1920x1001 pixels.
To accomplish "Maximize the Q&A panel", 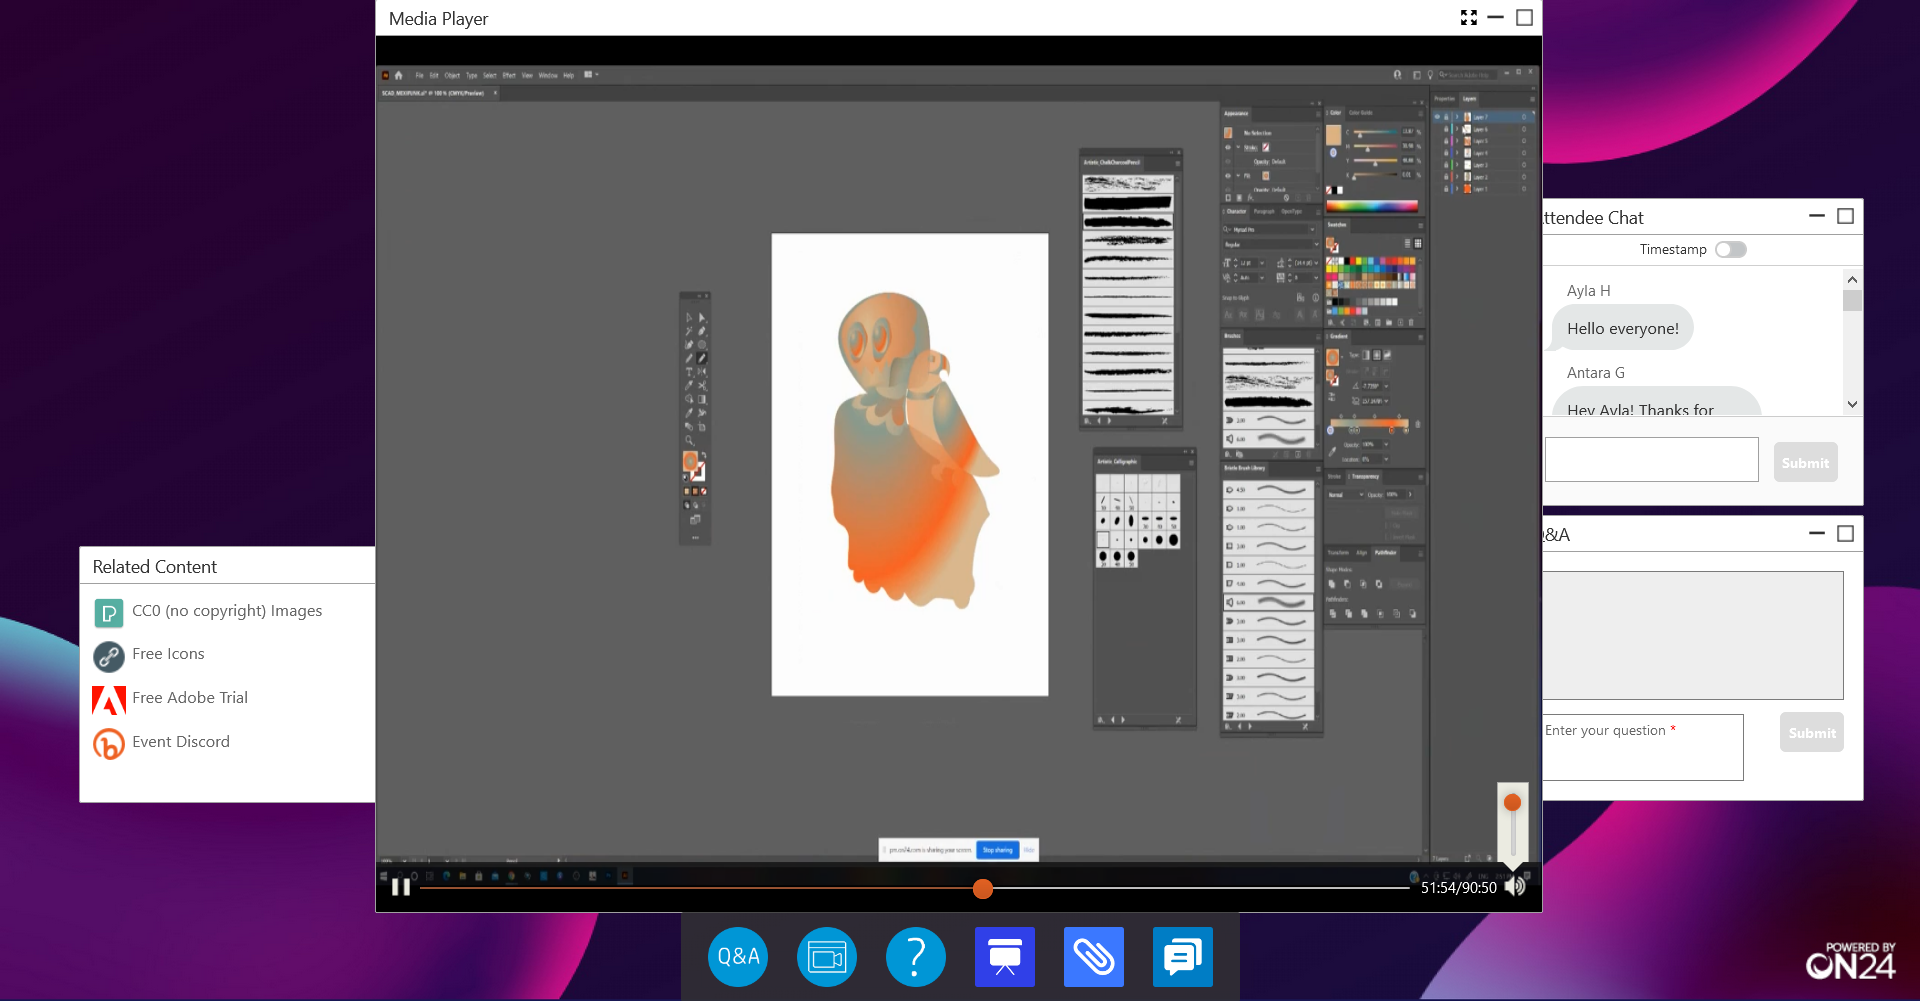I will pyautogui.click(x=1846, y=534).
